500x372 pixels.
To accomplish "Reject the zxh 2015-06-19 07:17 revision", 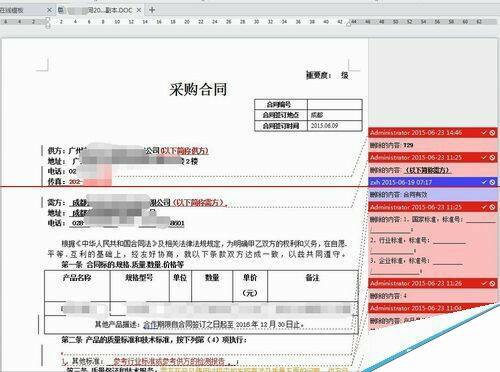I will (x=492, y=182).
